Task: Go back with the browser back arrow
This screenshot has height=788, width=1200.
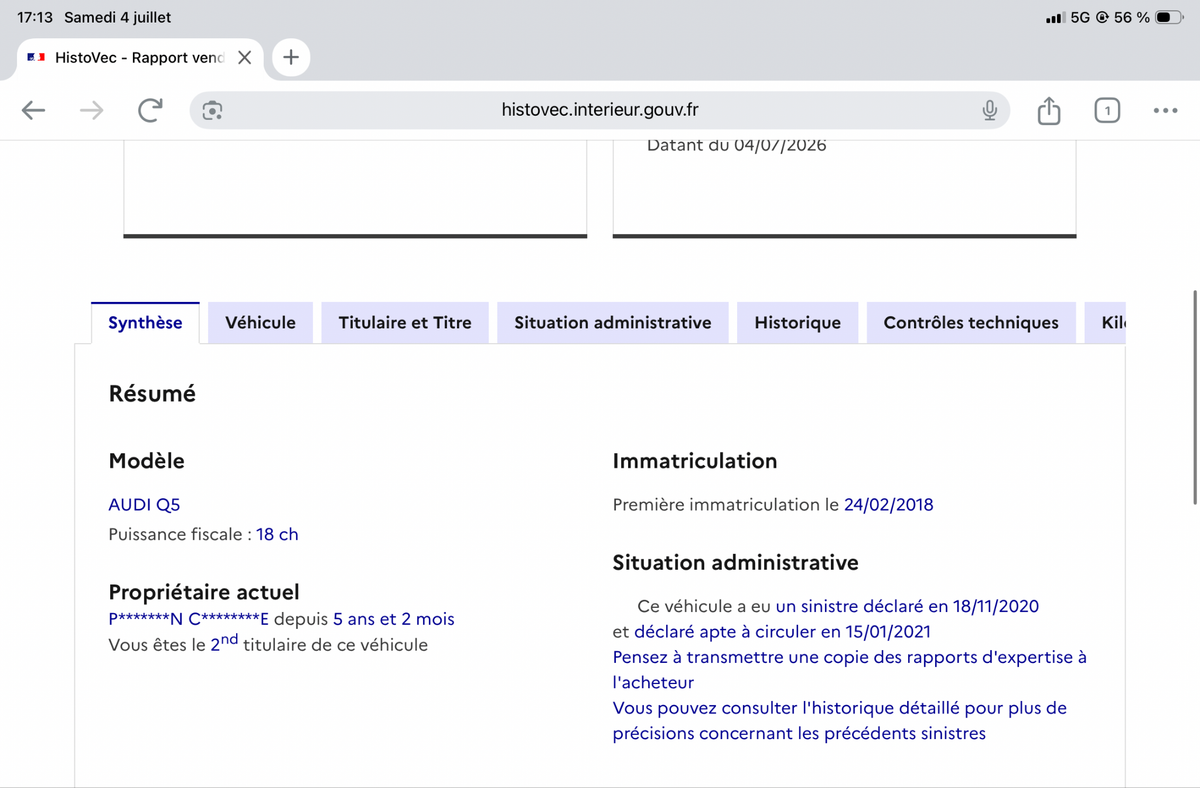Action: [x=34, y=110]
